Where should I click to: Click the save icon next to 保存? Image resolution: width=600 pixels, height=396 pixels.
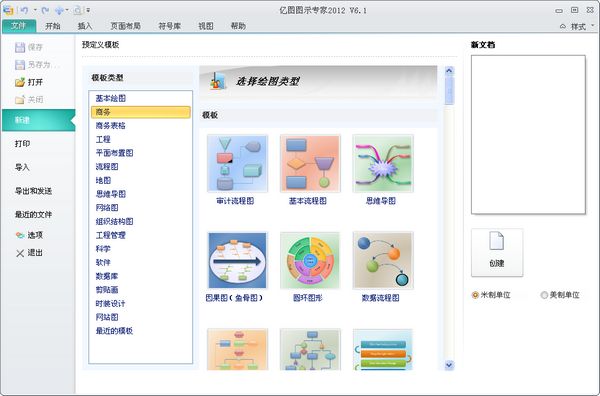tap(20, 47)
